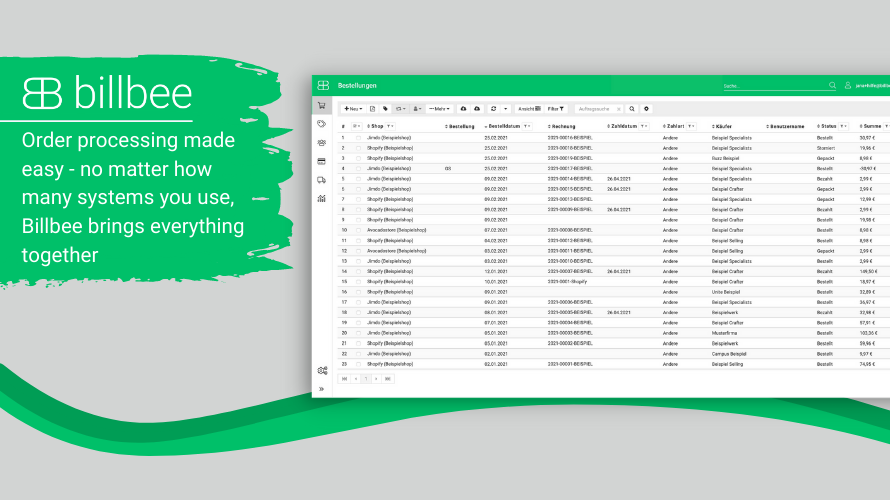
Task: Open the Status column filter dropdown
Action: coord(844,126)
